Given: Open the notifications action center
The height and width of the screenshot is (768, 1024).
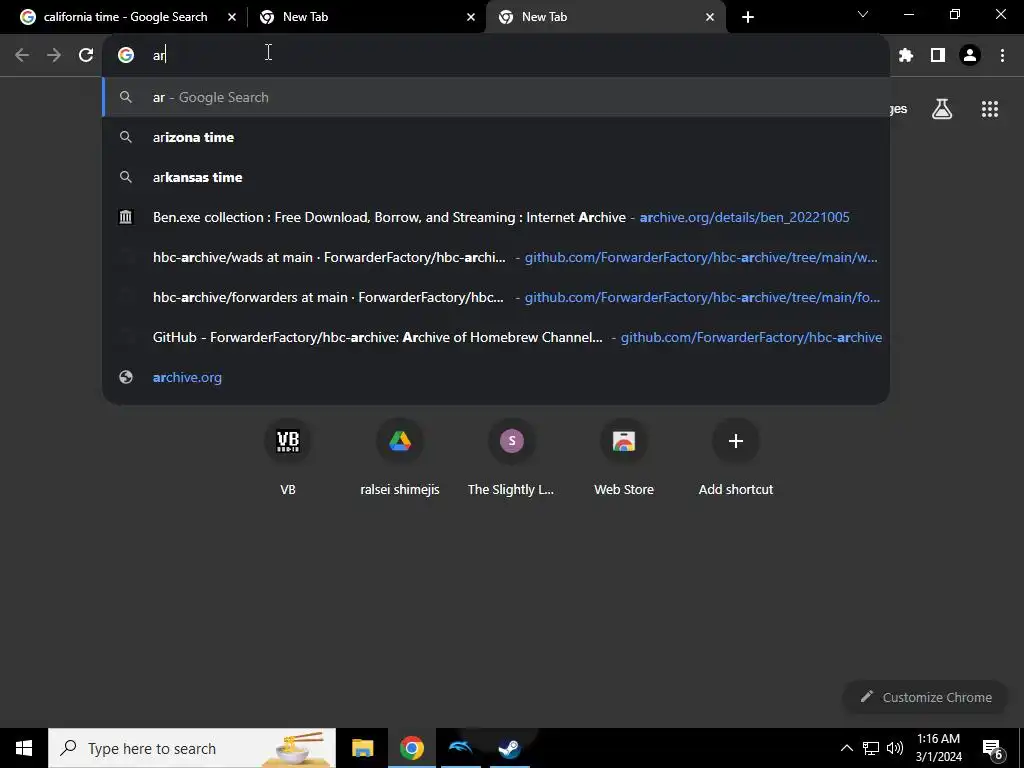Looking at the screenshot, I should click(993, 749).
